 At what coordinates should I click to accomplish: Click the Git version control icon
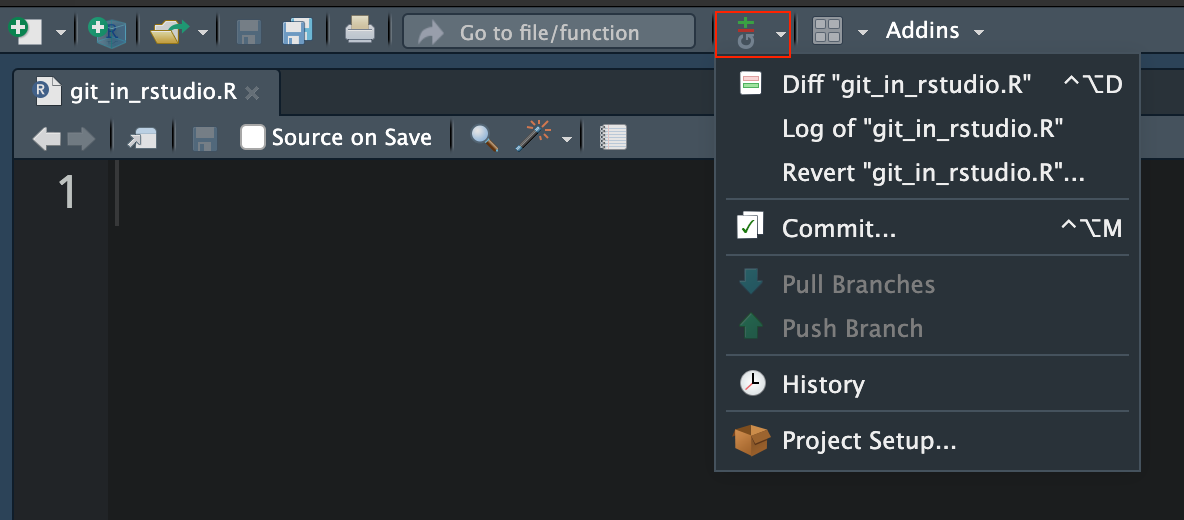[746, 33]
